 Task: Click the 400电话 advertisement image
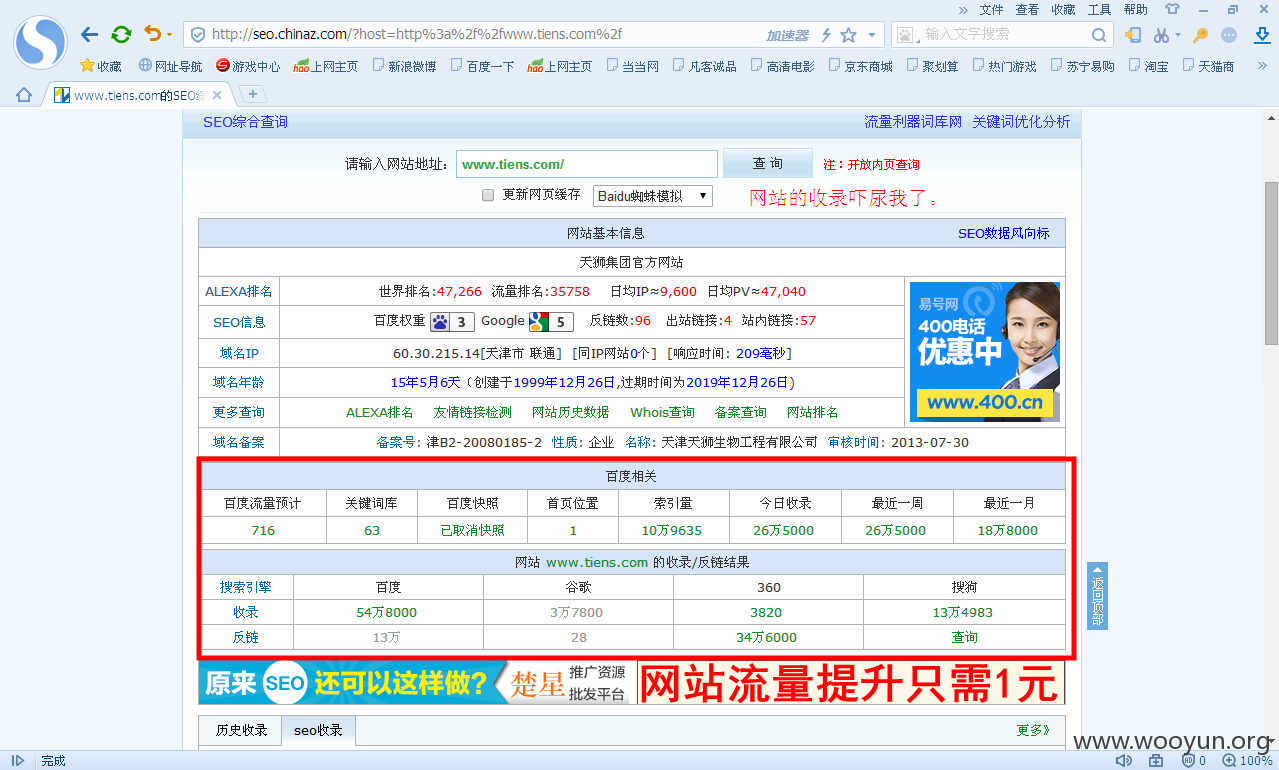pyautogui.click(x=985, y=351)
